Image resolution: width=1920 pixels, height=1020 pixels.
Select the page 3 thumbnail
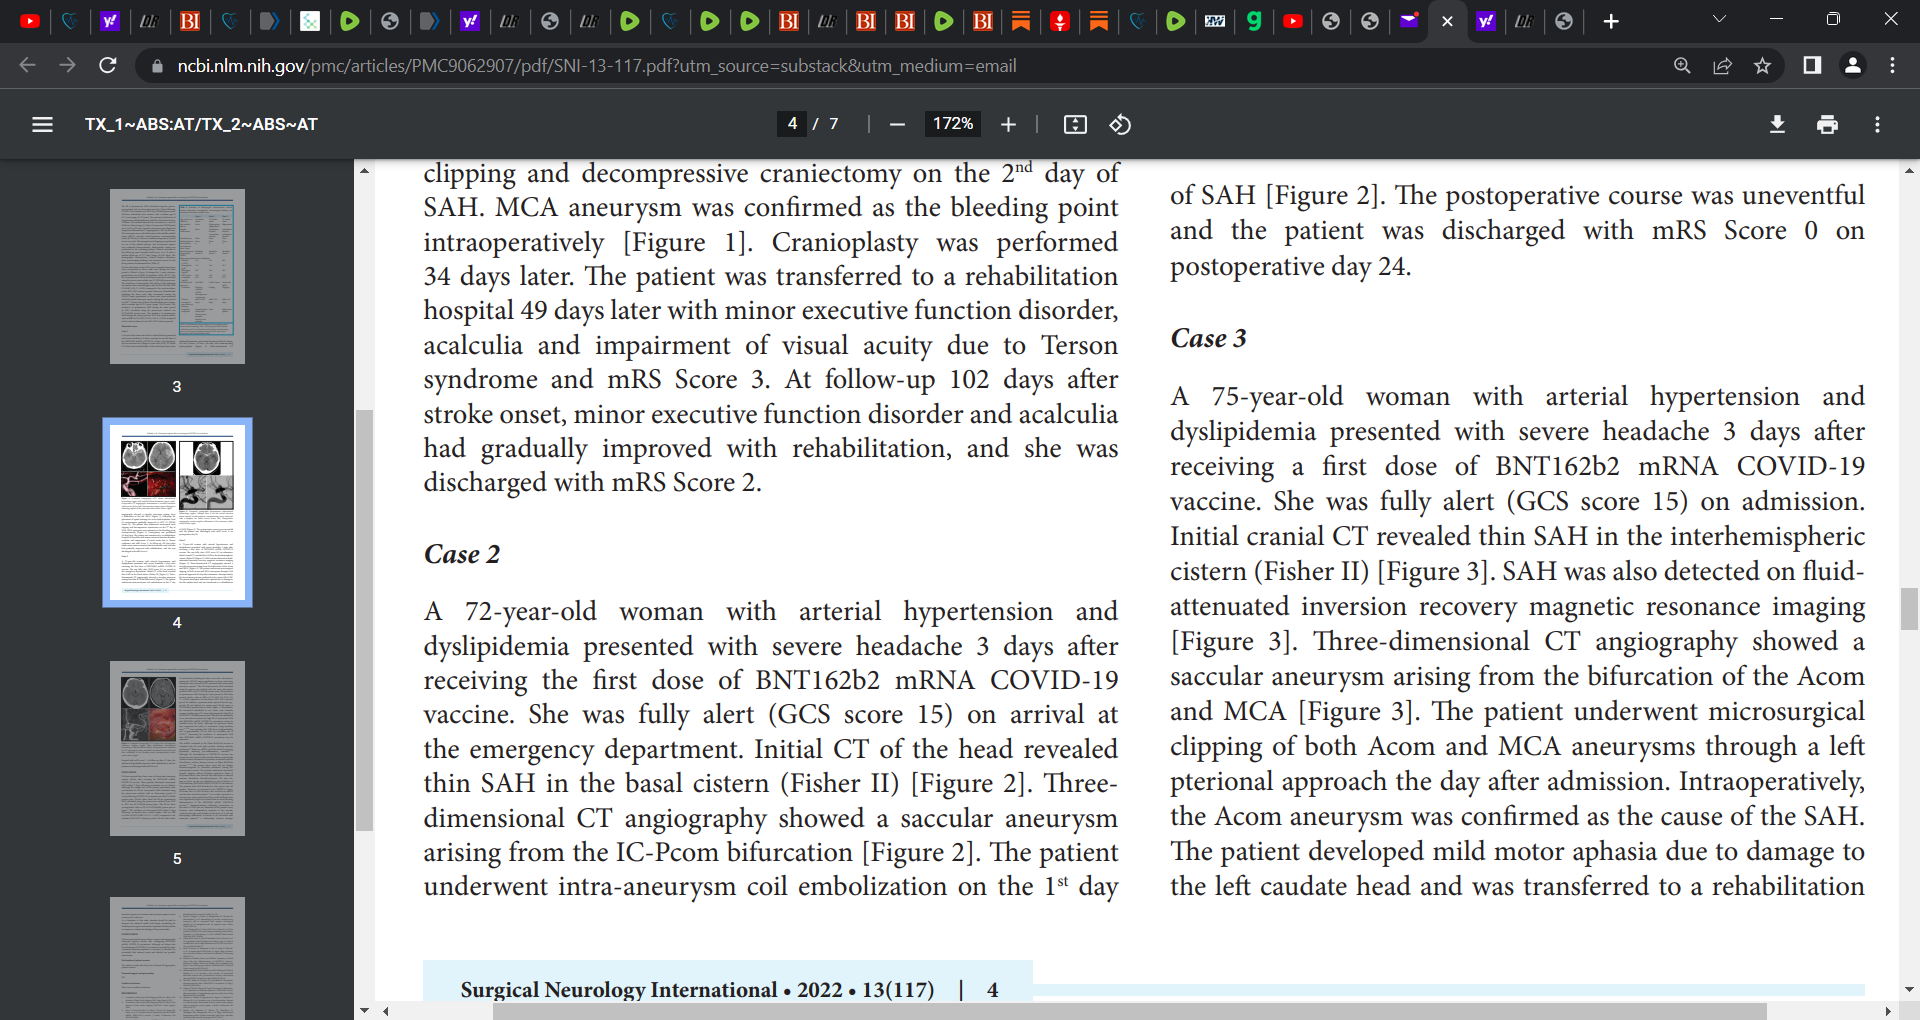click(x=177, y=276)
